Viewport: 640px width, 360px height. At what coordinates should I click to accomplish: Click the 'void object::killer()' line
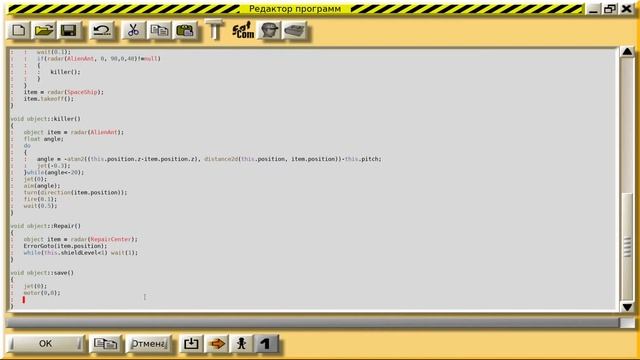point(46,119)
